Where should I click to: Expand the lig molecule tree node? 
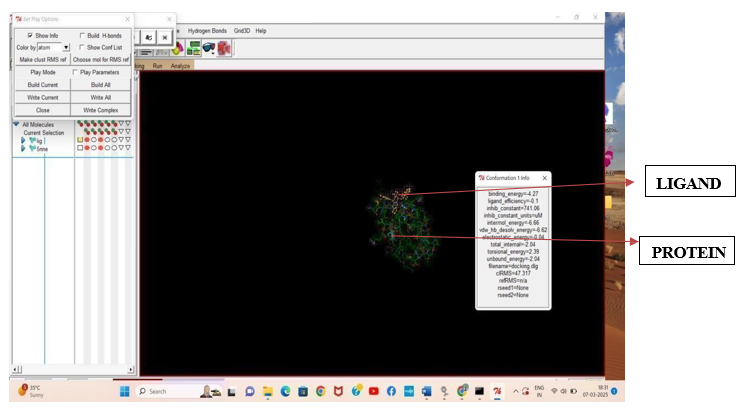[x=23, y=140]
